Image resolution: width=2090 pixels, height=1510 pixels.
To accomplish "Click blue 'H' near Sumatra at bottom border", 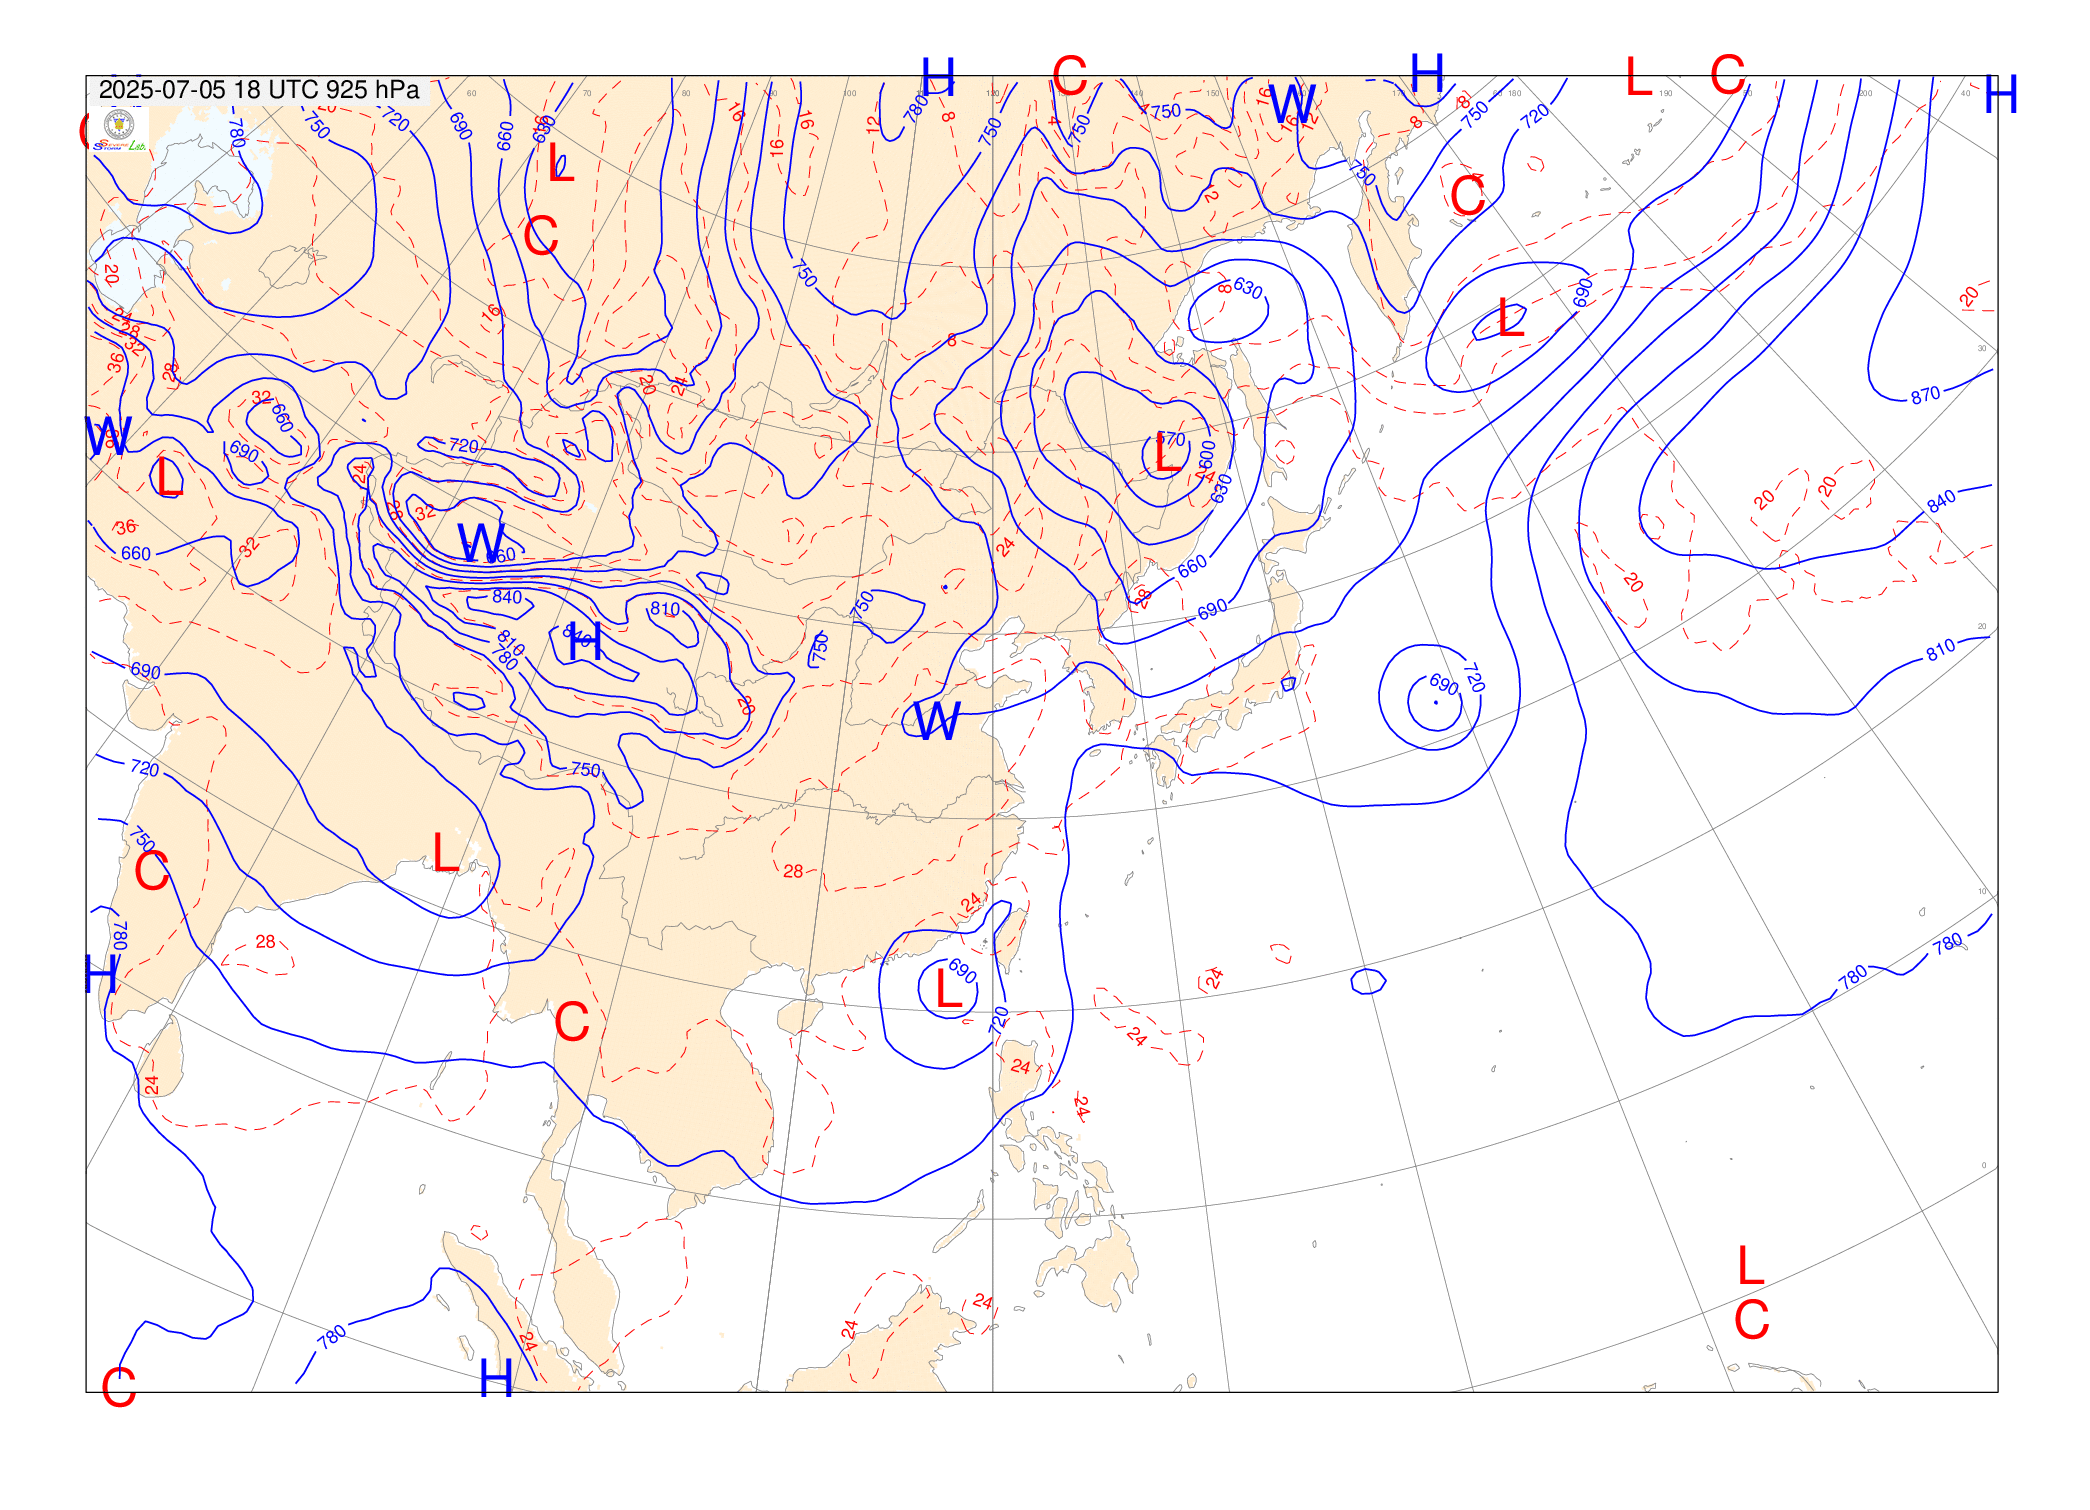I will coord(496,1378).
